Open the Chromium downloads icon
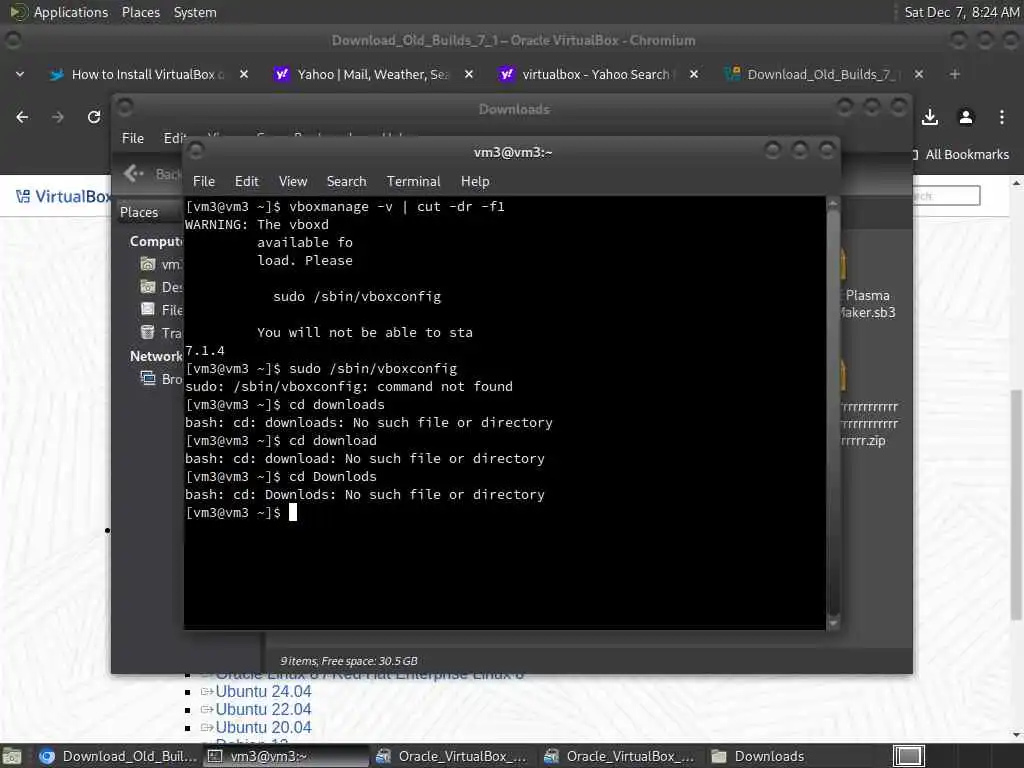 [929, 117]
